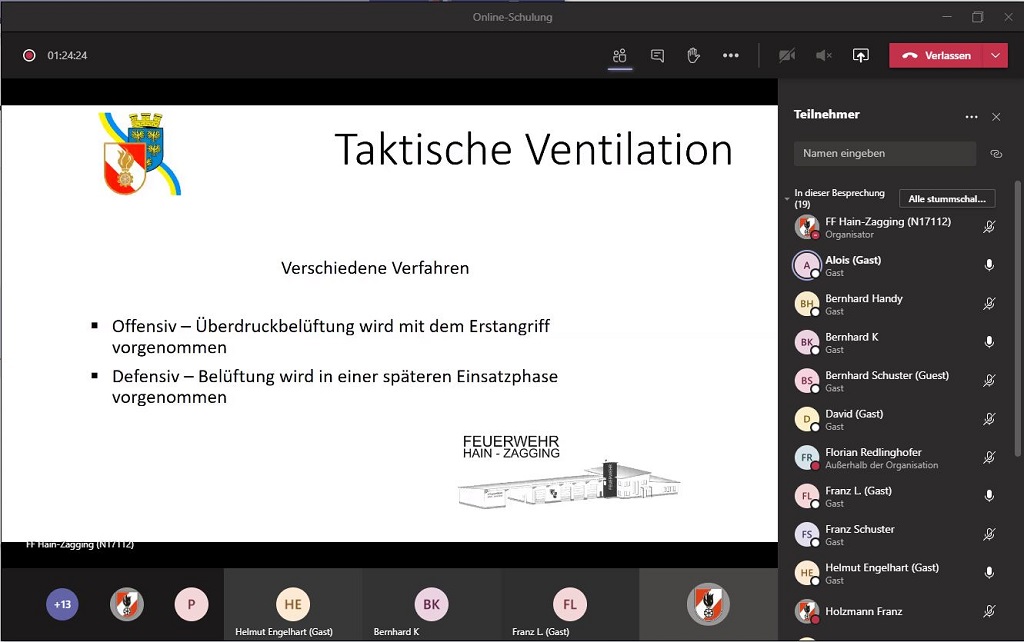Click the meeting timer 01:24:24
The image size is (1024, 642).
coord(67,56)
